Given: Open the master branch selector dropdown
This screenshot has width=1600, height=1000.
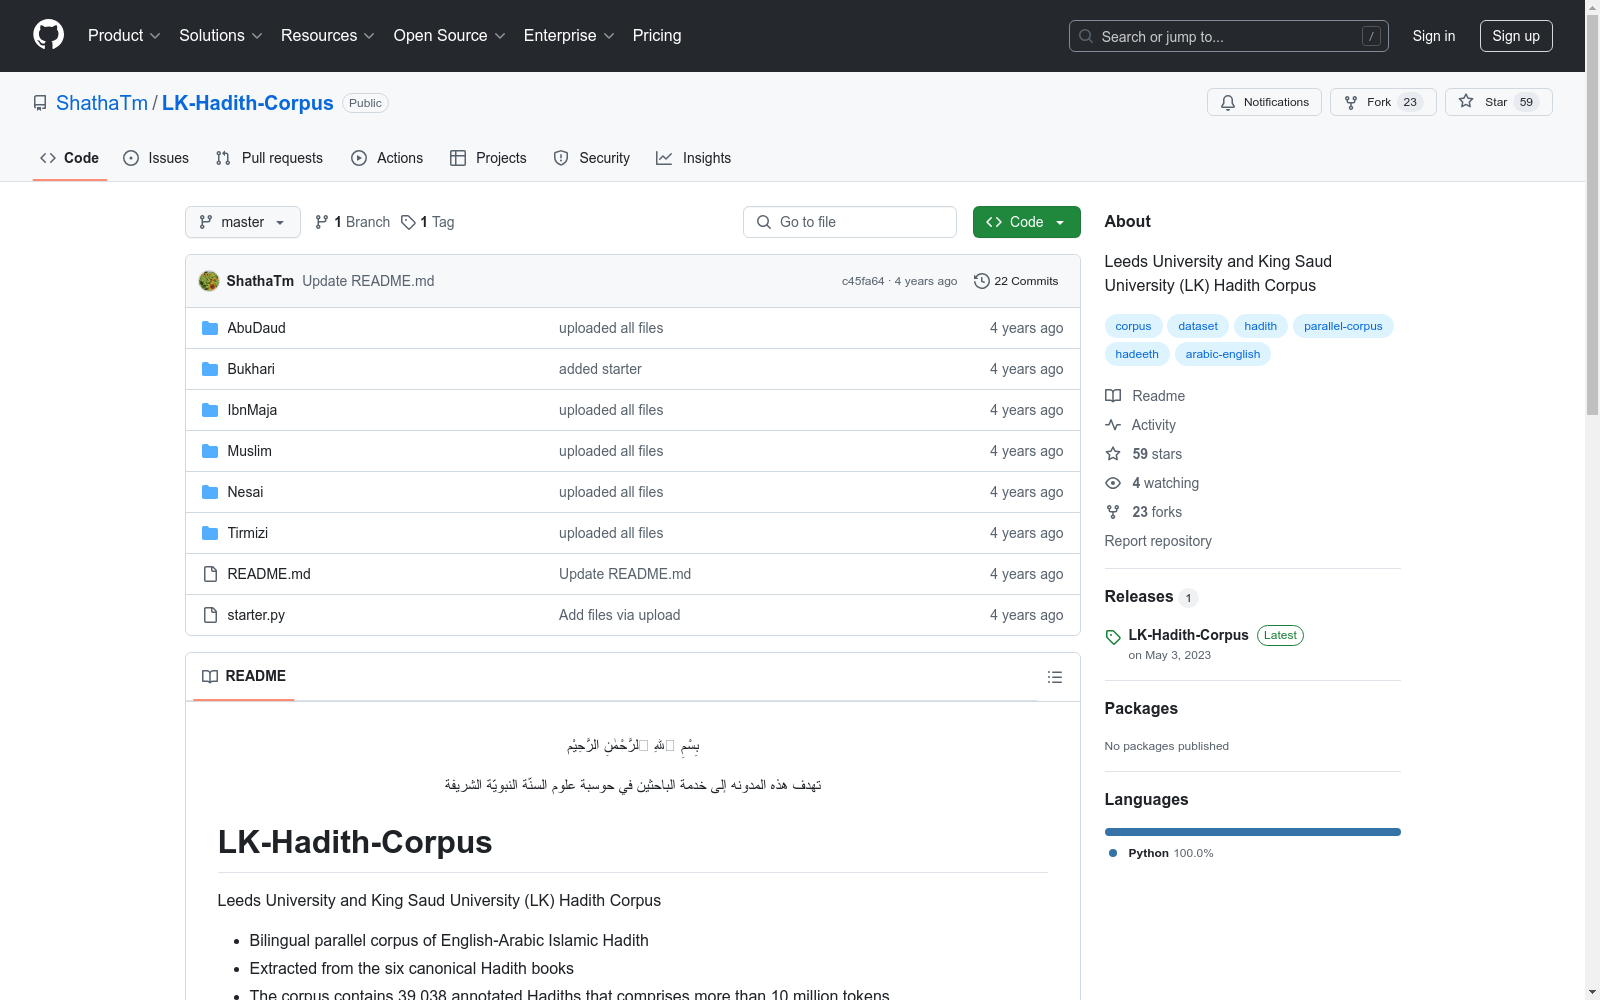Looking at the screenshot, I should pos(243,222).
